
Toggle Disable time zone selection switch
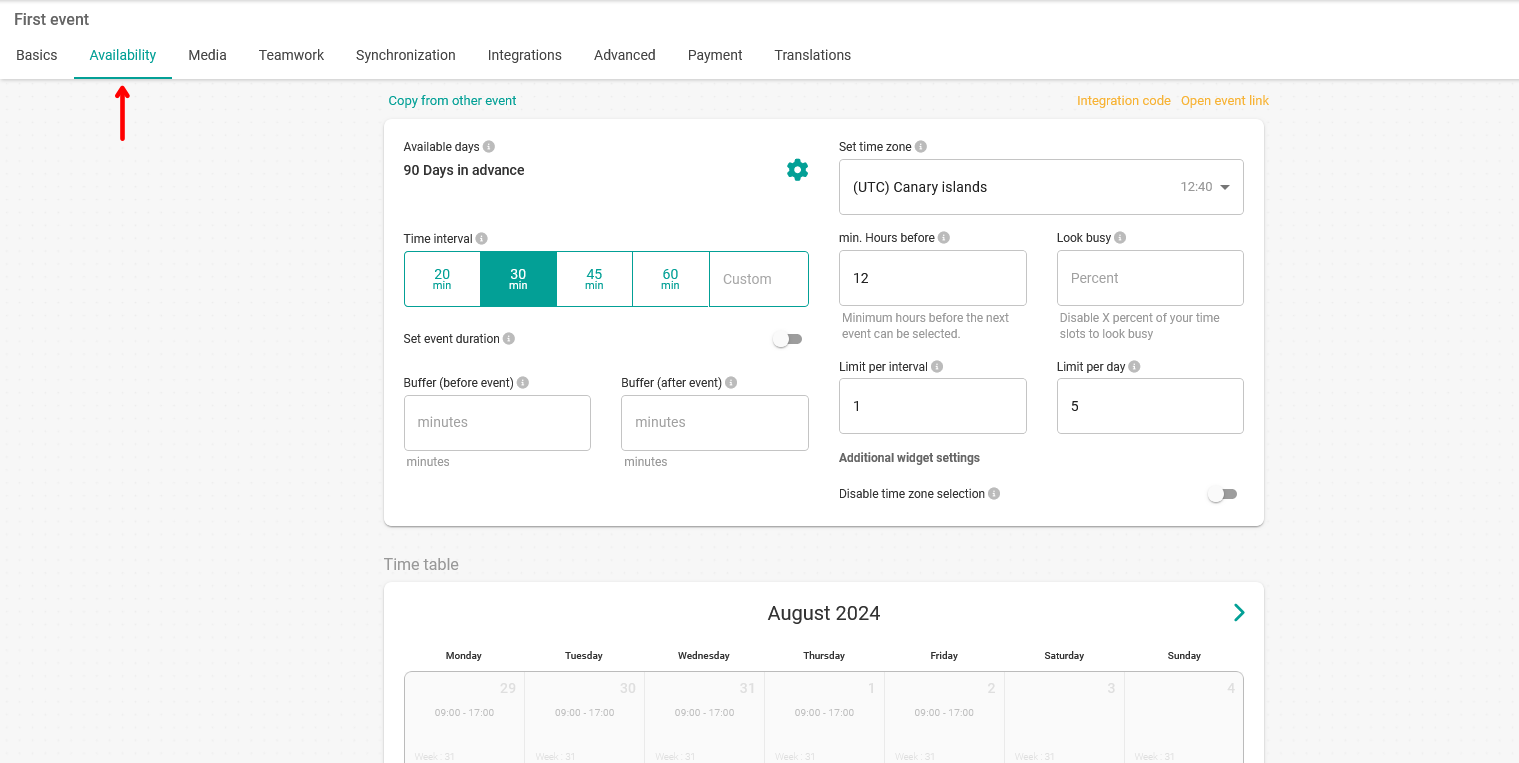click(1222, 494)
